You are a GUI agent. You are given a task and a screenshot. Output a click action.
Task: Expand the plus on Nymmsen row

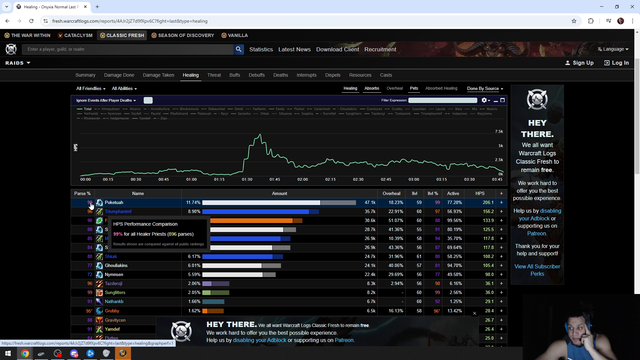[501, 275]
